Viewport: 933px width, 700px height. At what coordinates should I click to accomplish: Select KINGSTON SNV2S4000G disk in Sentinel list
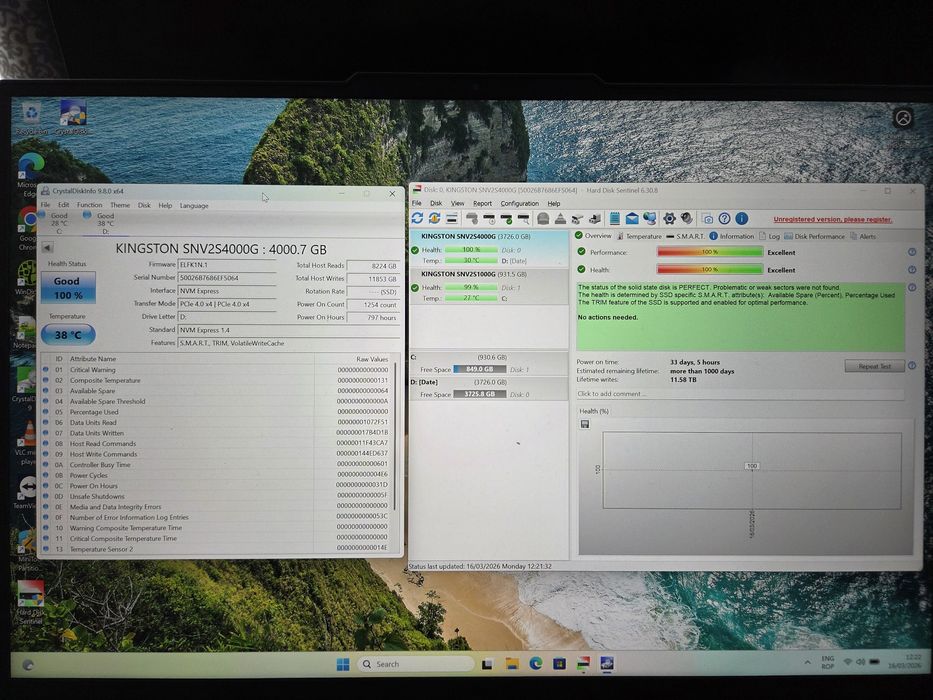click(x=489, y=248)
